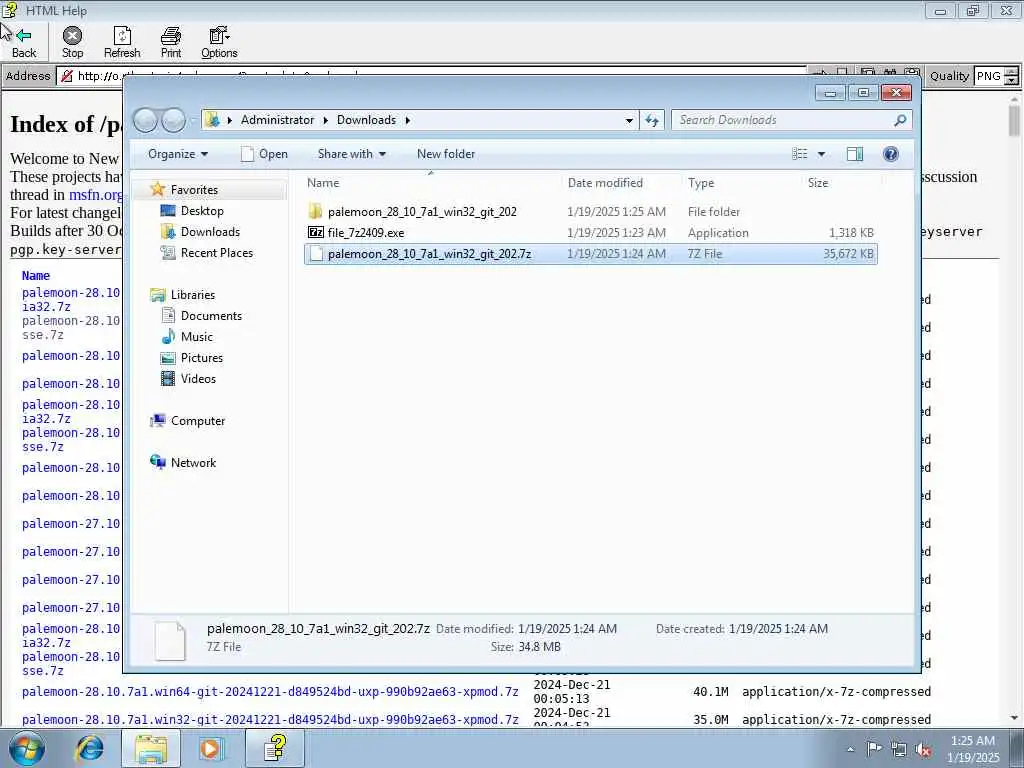Click the Explorer forward navigation button
Screen dimensions: 1024x768
tap(173, 120)
